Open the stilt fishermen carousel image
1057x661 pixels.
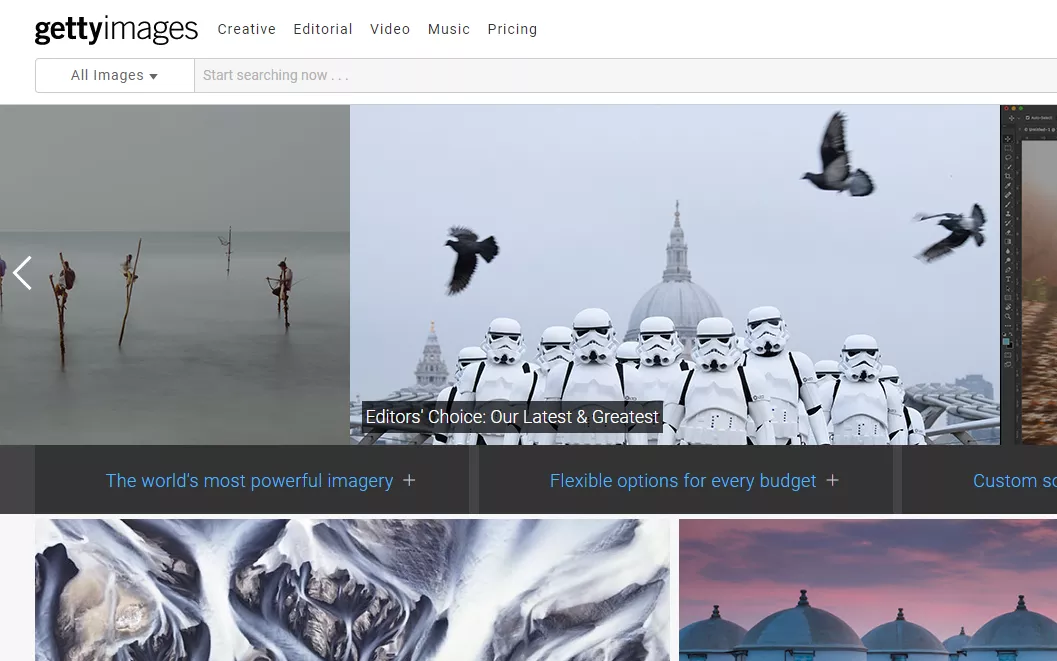175,274
